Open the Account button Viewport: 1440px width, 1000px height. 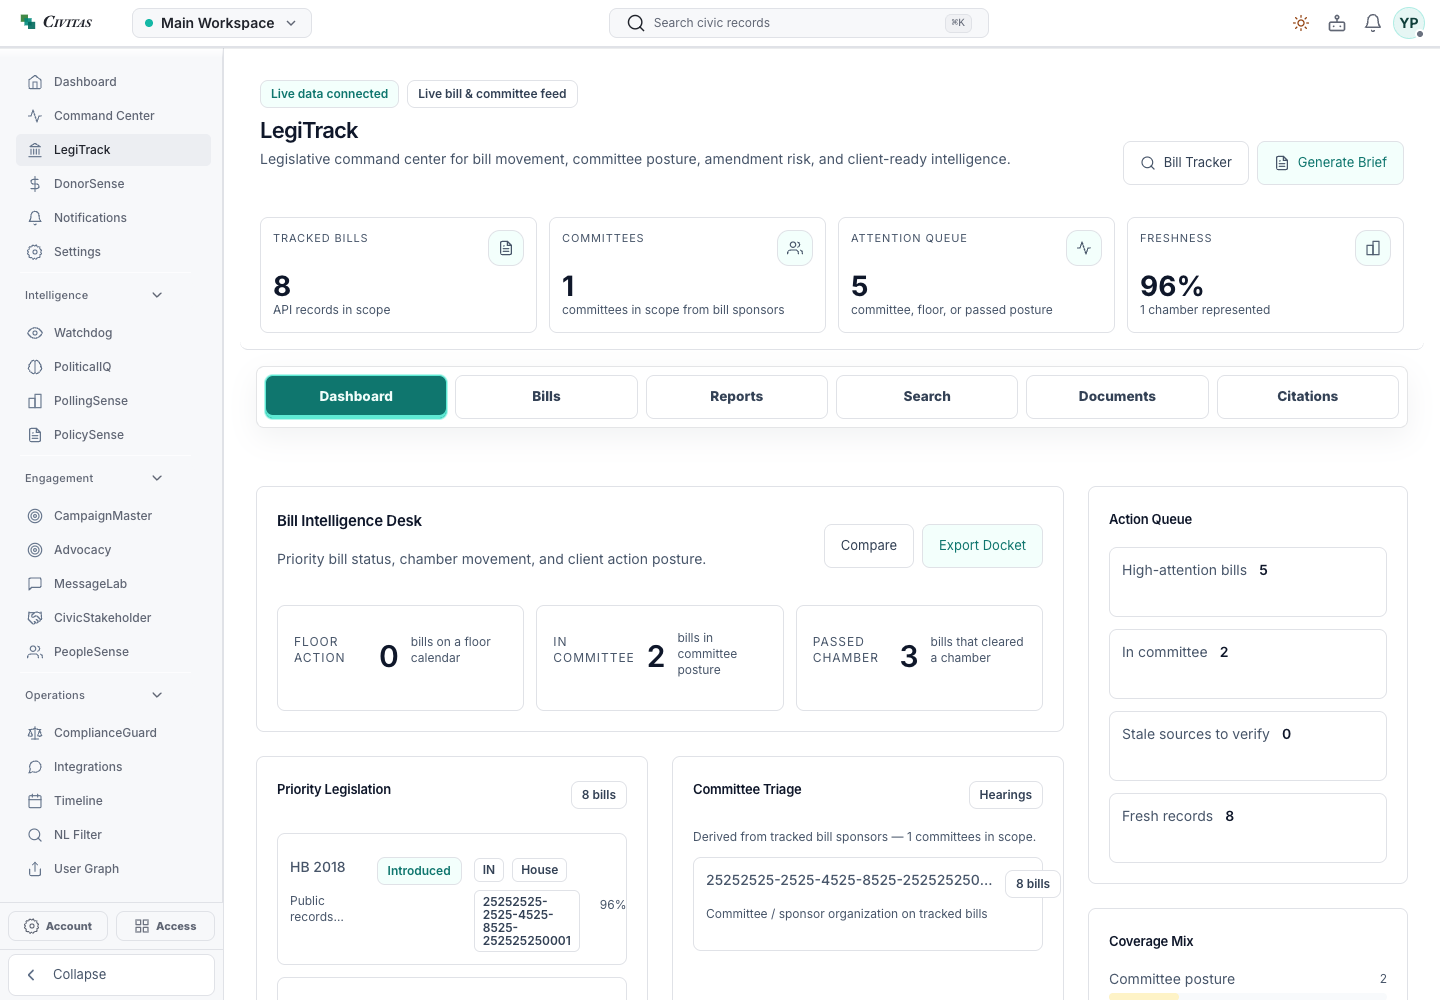point(58,926)
